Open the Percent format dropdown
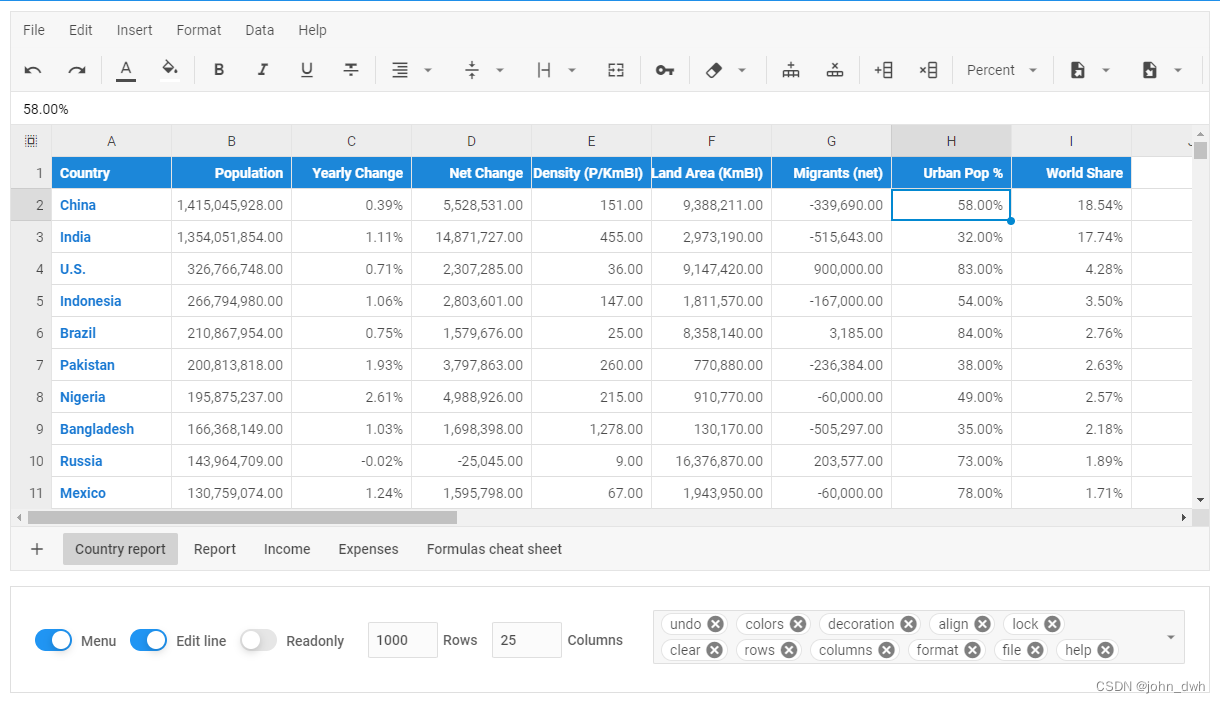The height and width of the screenshot is (703, 1220). point(1003,70)
